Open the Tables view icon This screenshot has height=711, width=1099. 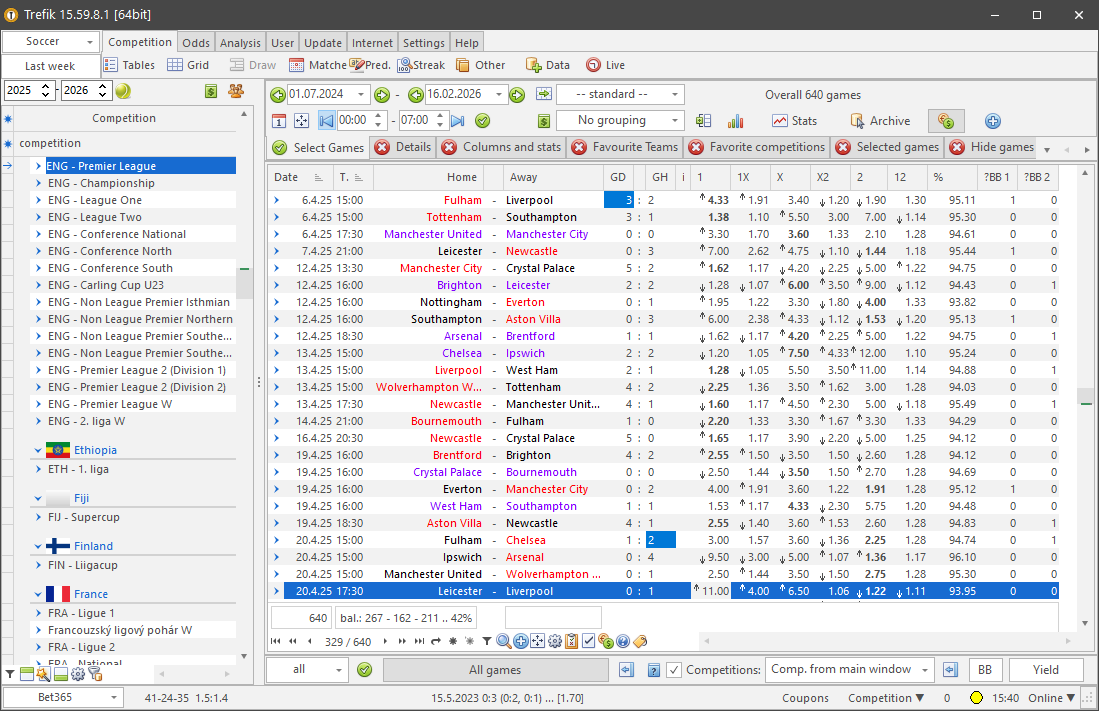111,65
